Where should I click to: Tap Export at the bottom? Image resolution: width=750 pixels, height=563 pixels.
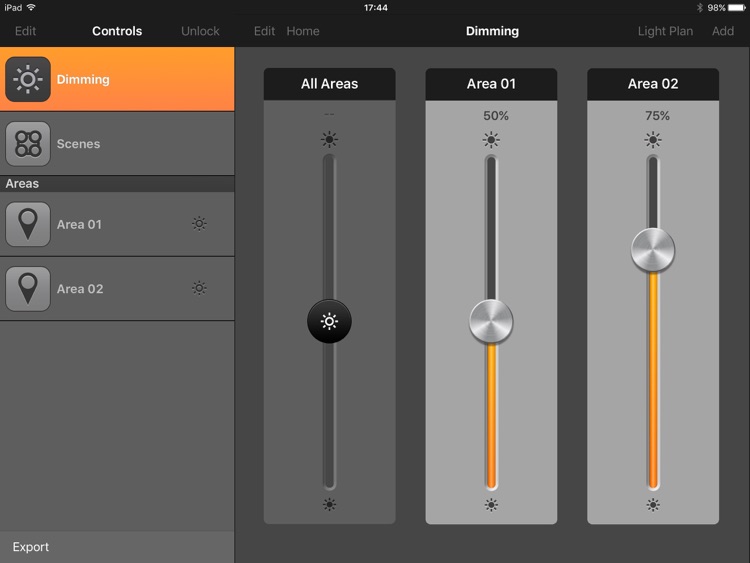point(31,547)
